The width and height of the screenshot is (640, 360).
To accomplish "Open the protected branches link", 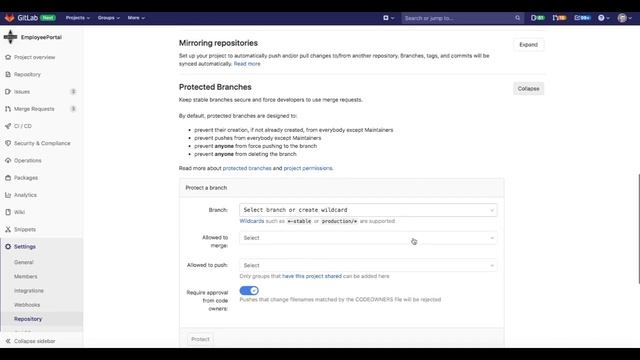I will pos(247,168).
